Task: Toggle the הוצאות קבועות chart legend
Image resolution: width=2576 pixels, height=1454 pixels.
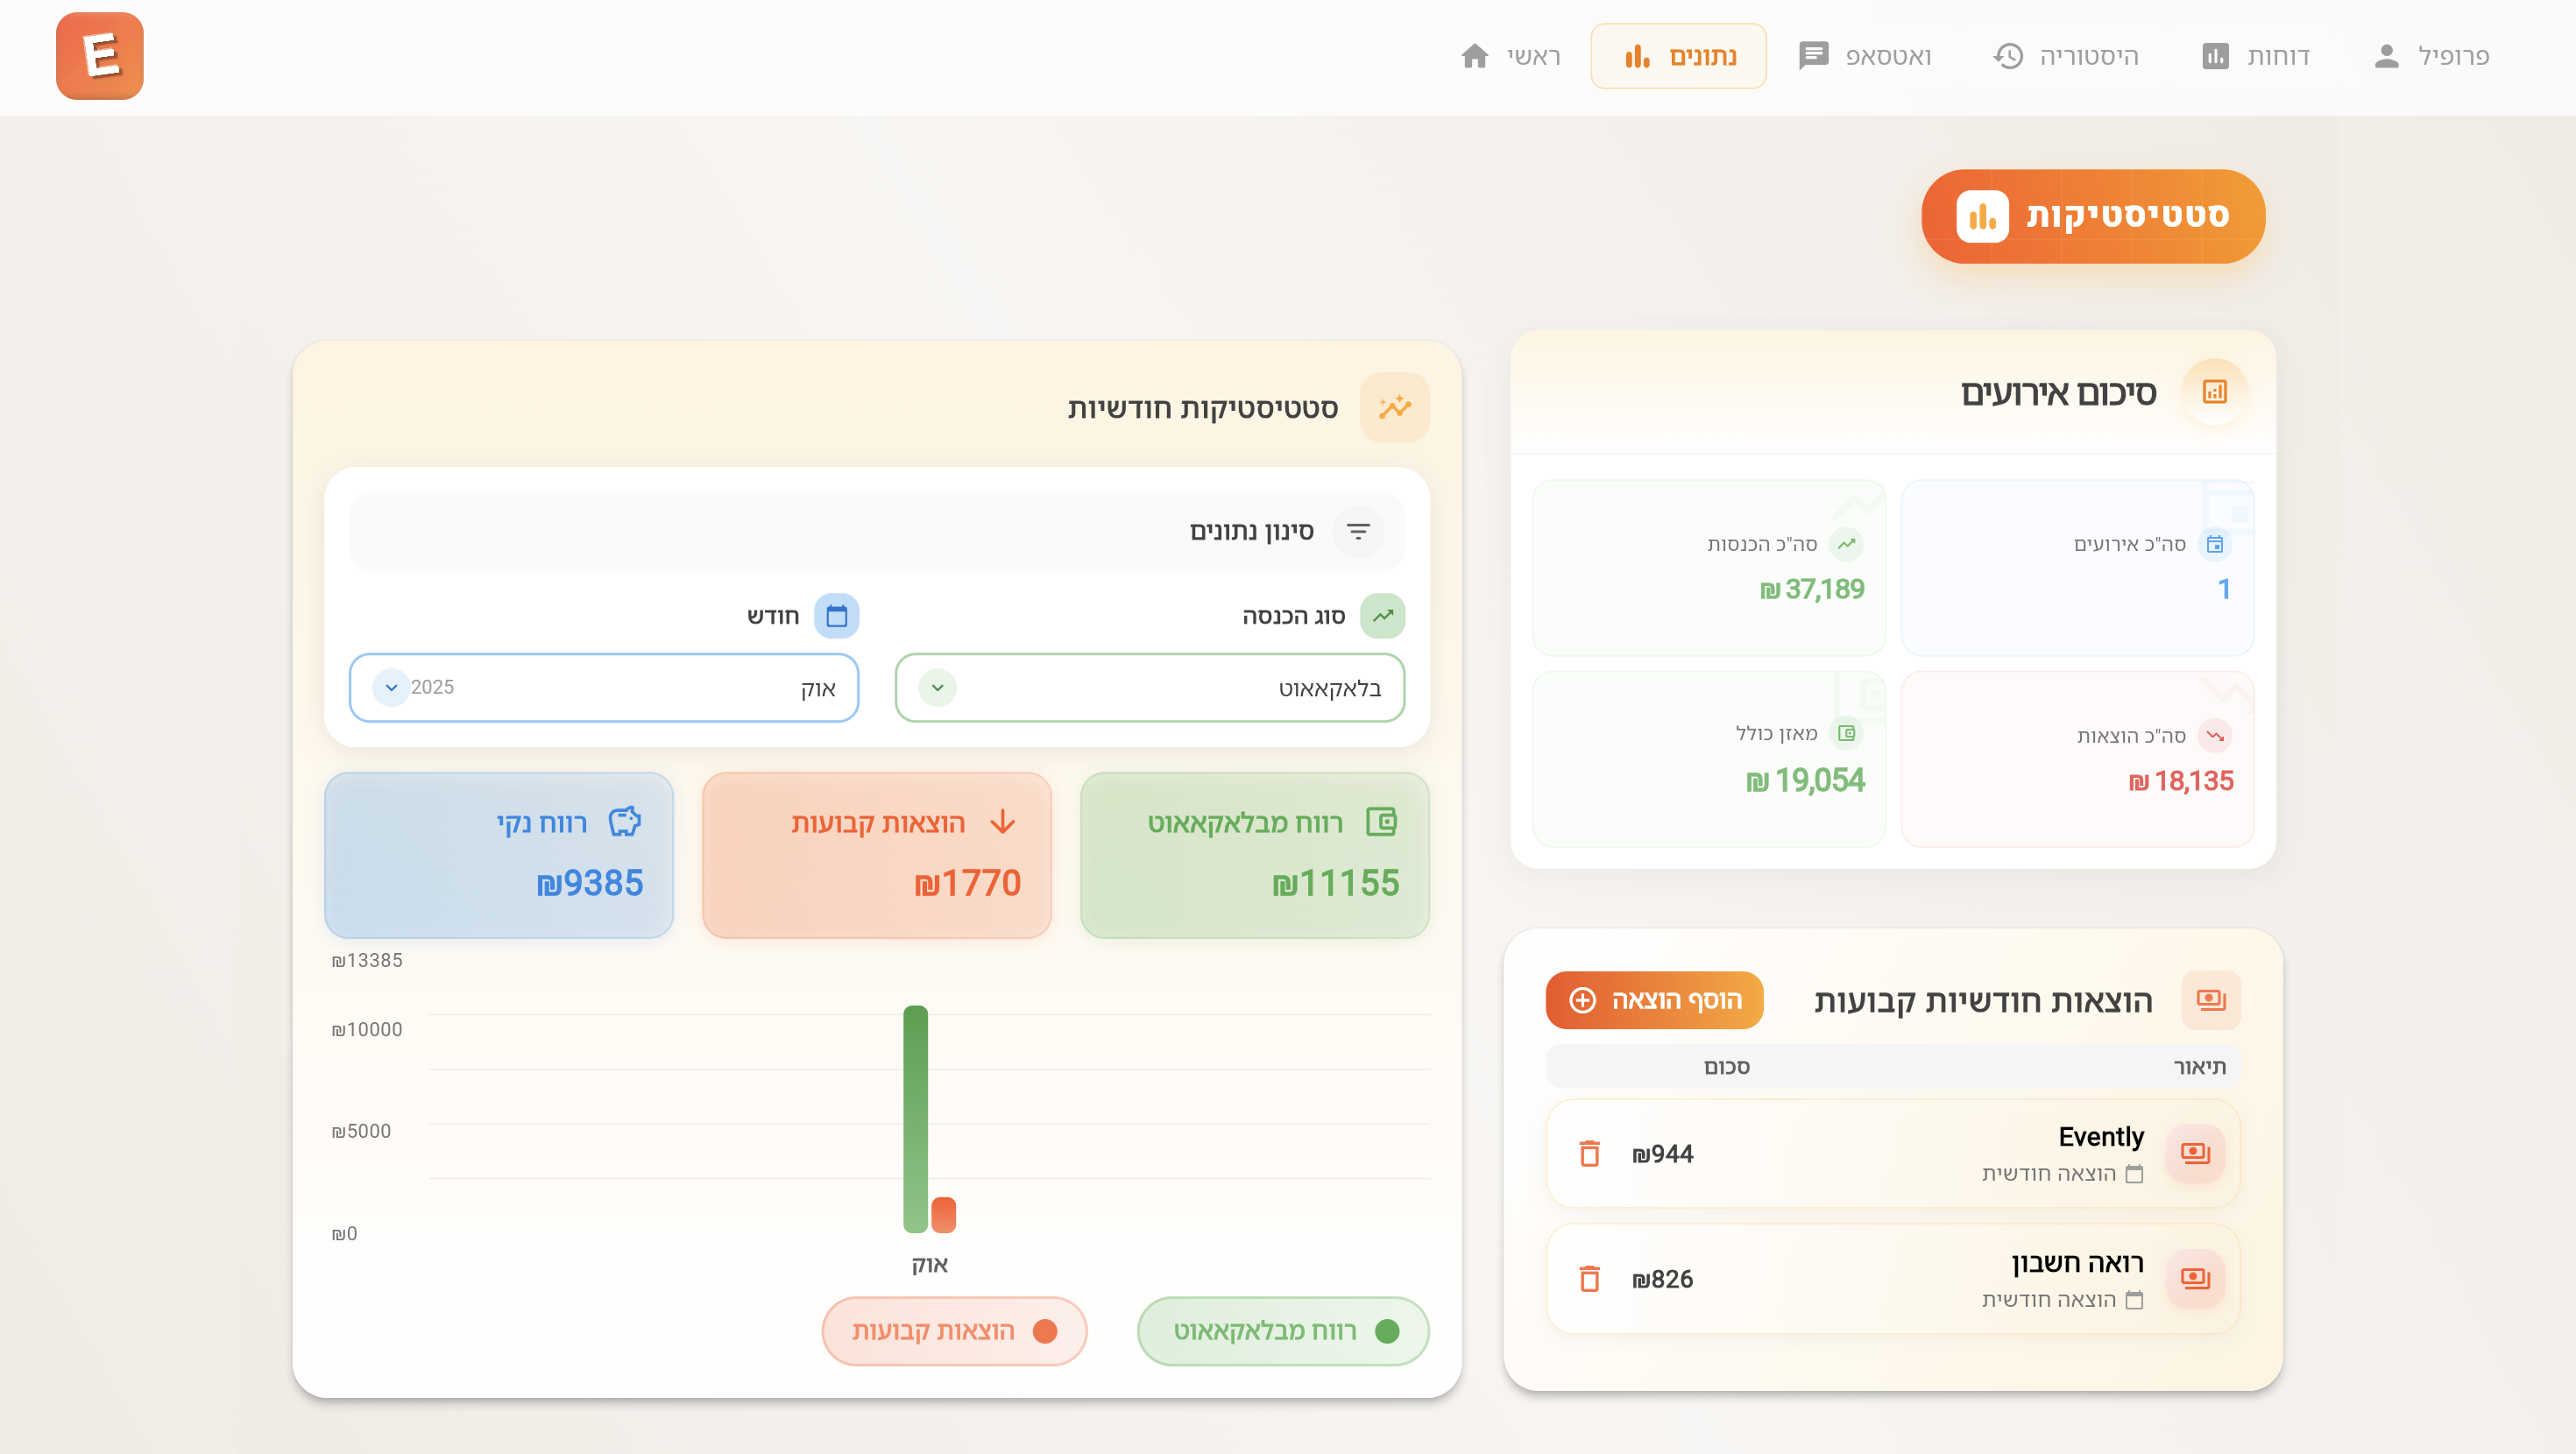Action: point(953,1331)
